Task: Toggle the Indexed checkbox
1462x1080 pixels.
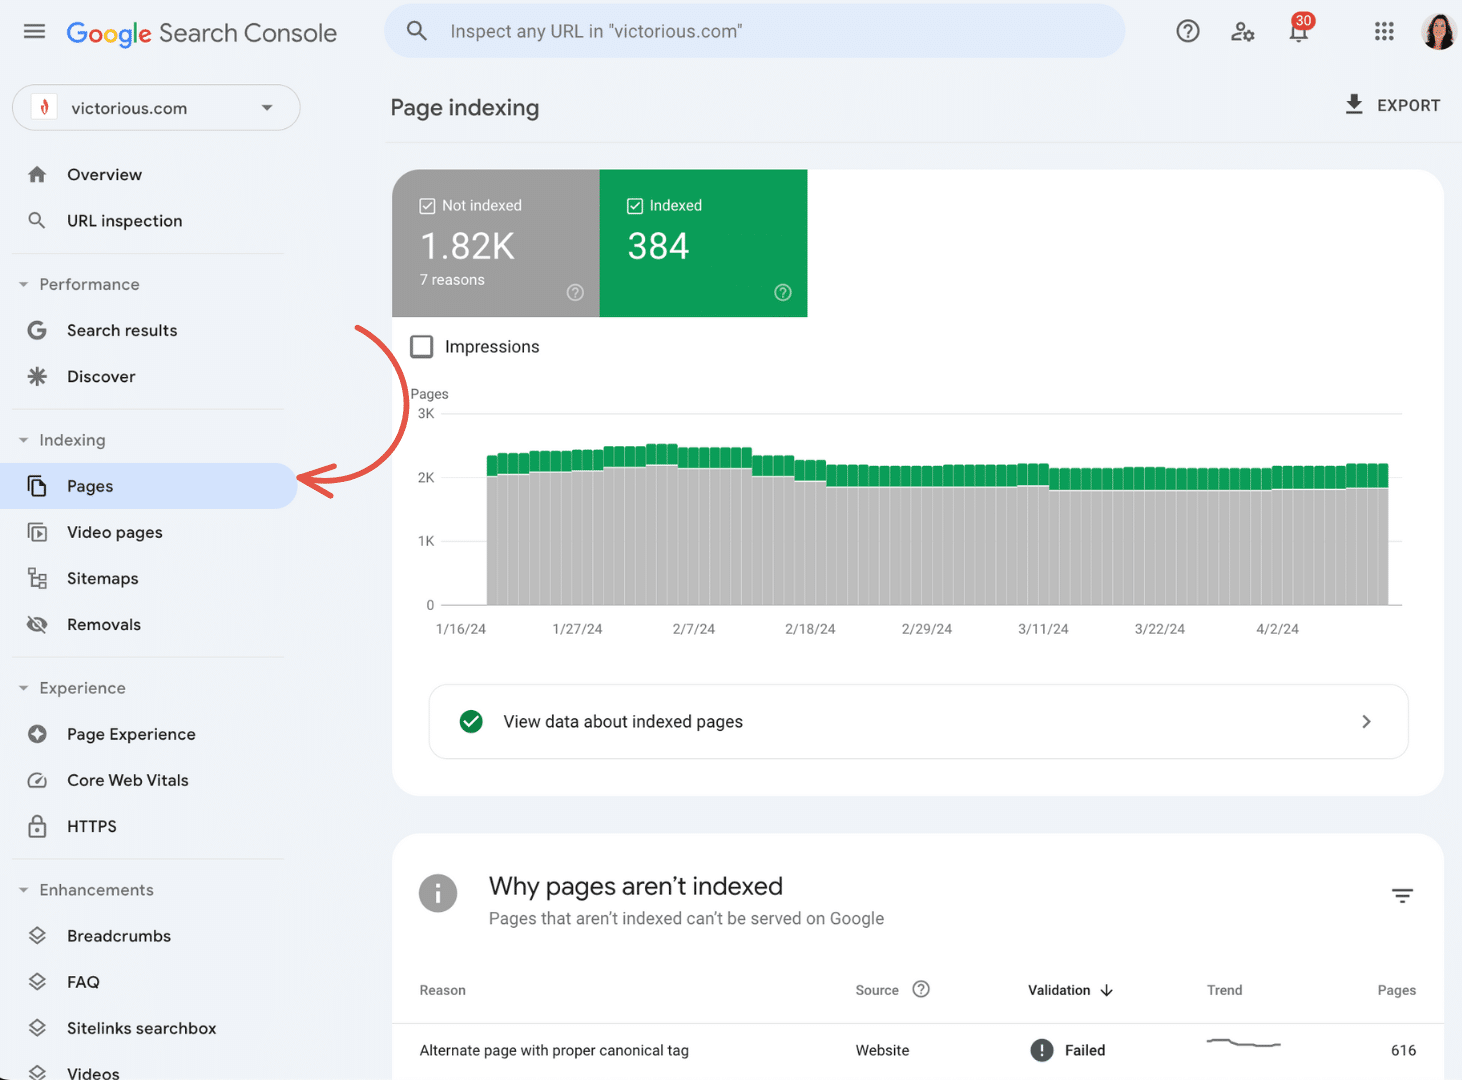Action: 635,205
